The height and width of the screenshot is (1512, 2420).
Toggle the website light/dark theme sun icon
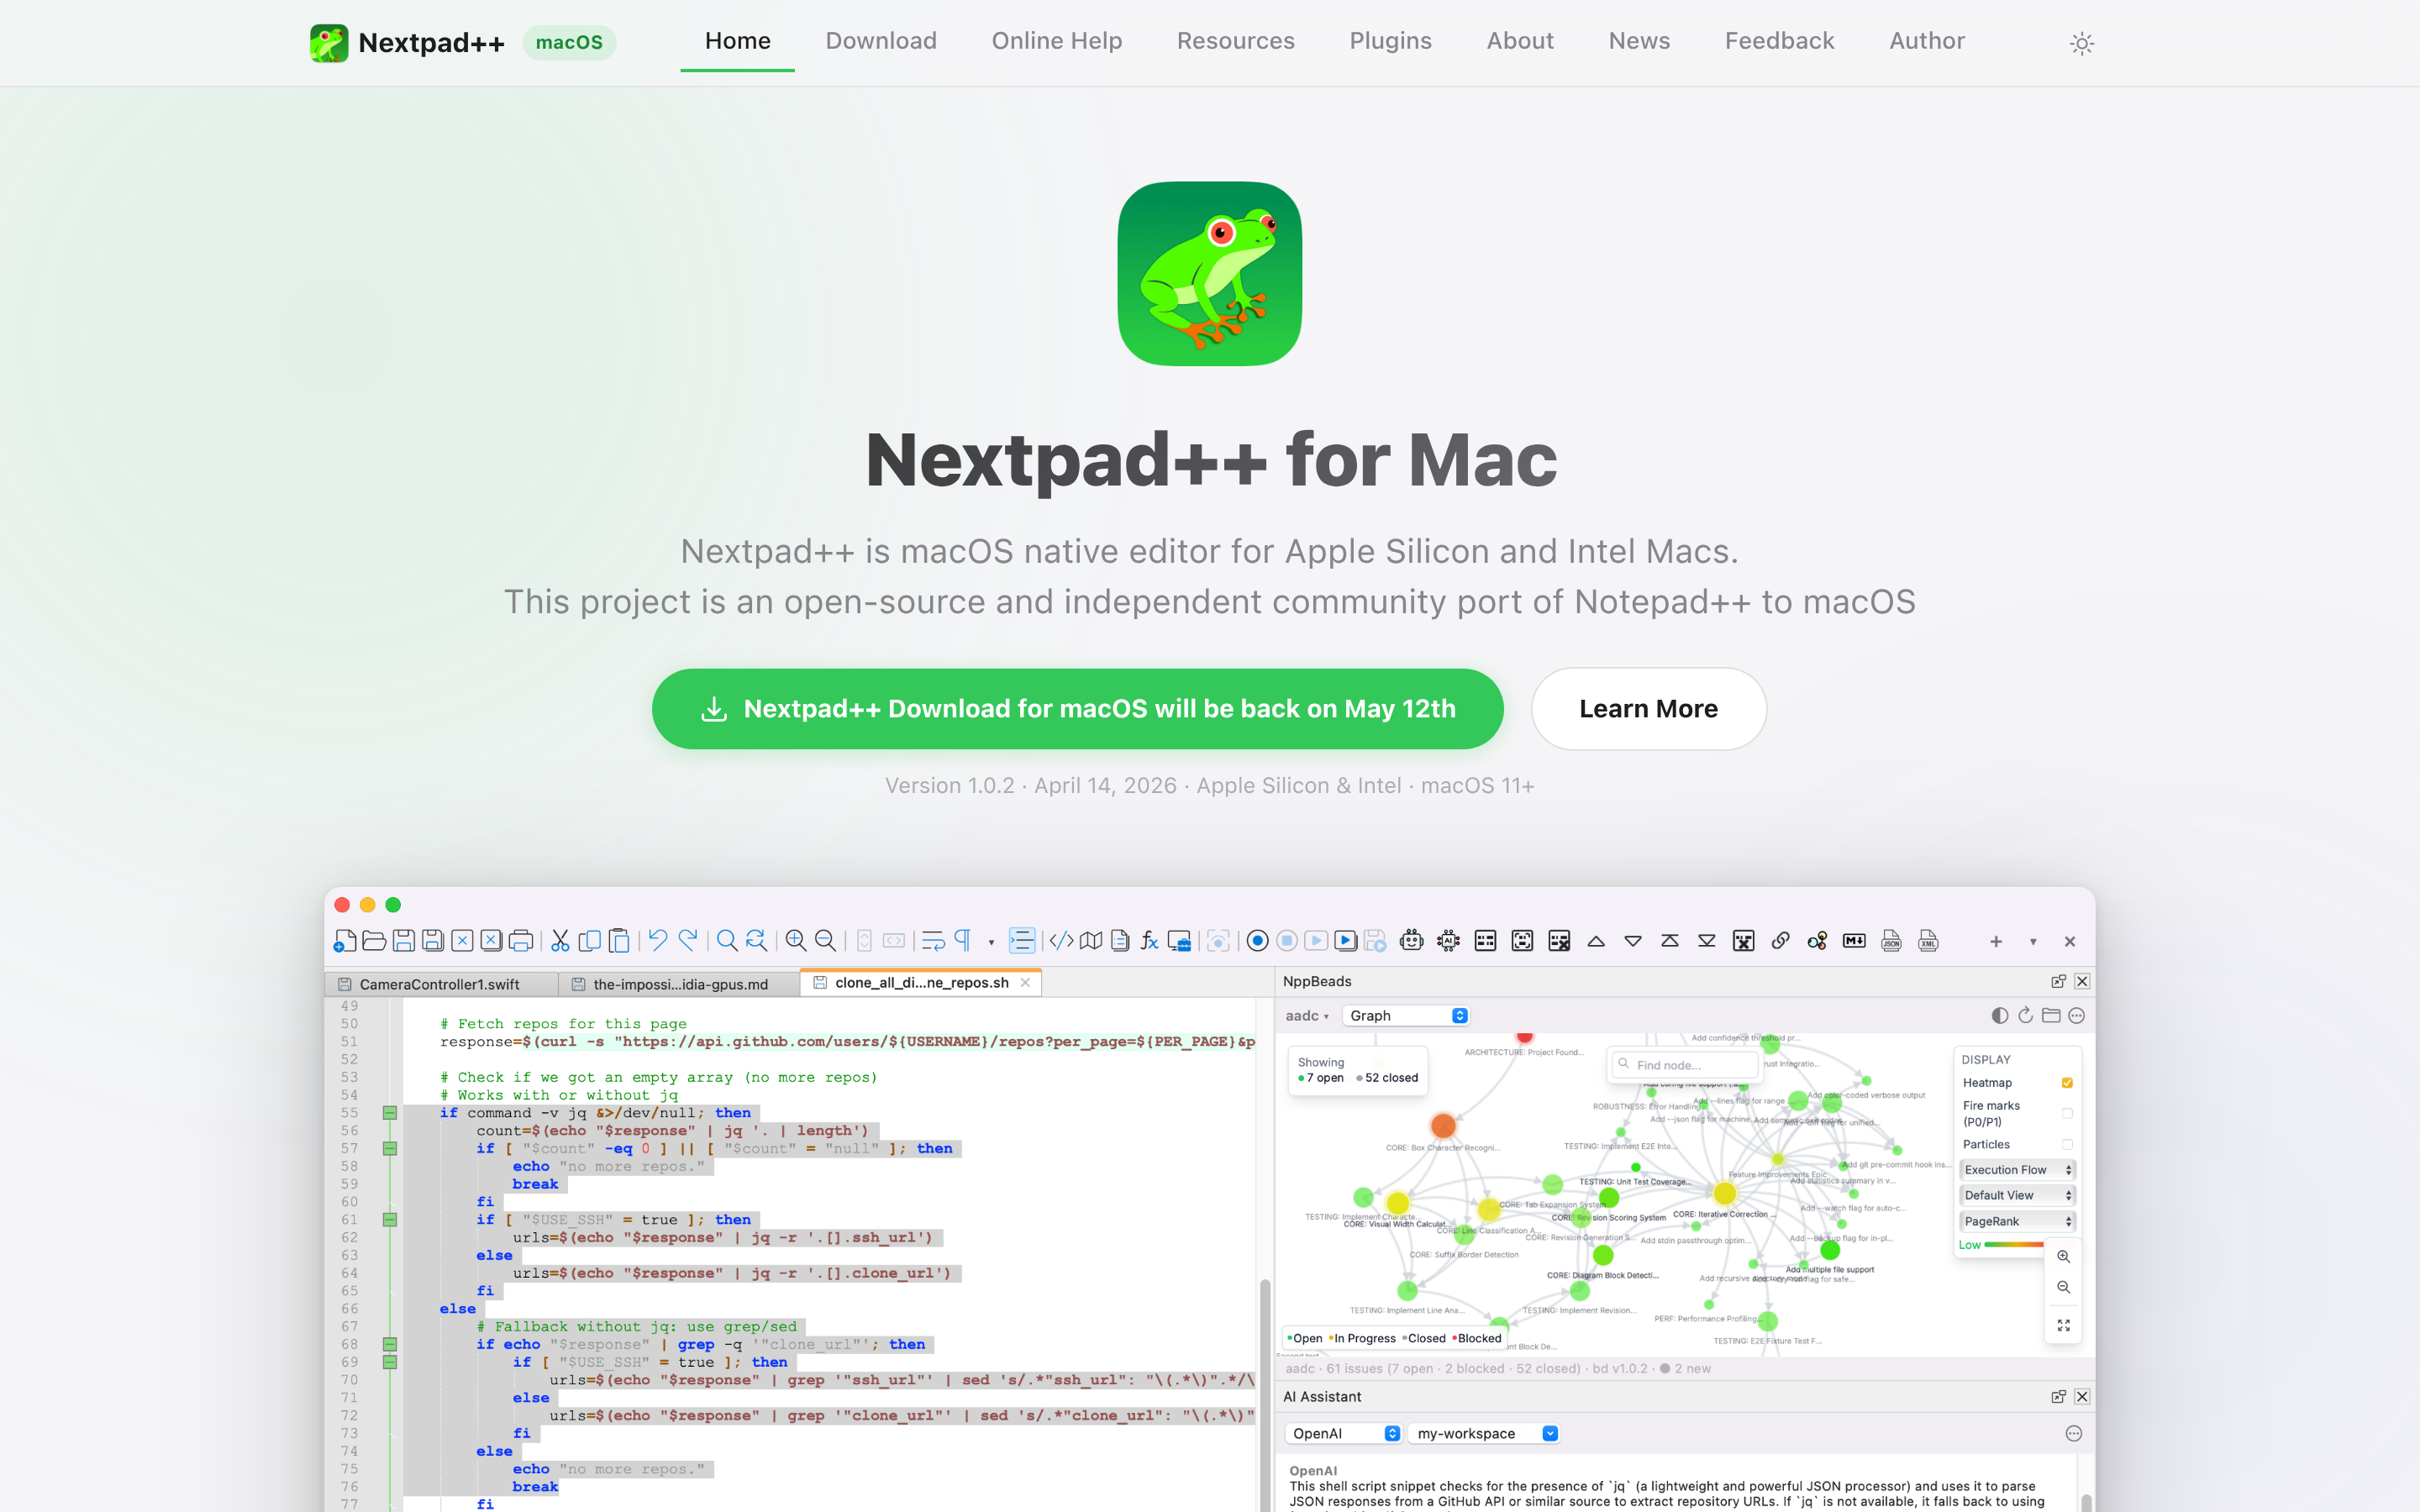point(2082,43)
